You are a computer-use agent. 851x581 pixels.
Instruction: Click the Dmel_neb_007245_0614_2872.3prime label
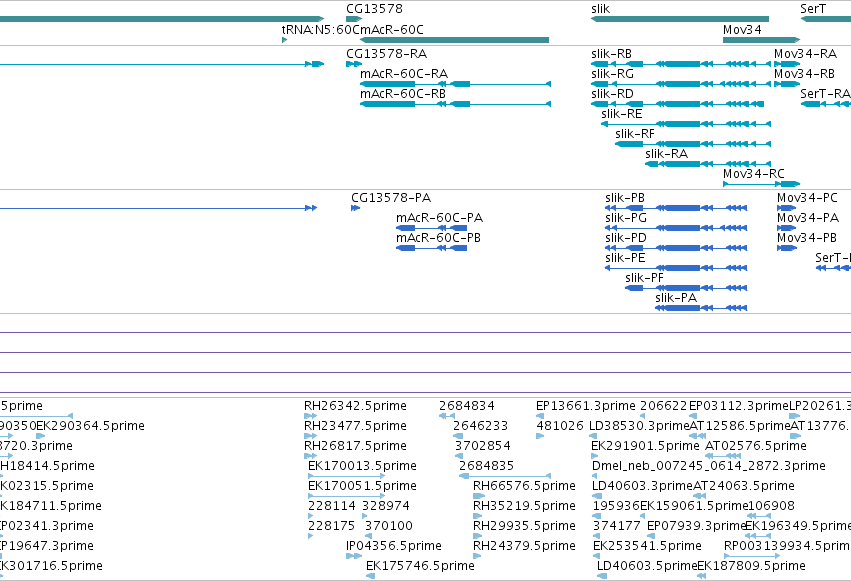pyautogui.click(x=709, y=466)
